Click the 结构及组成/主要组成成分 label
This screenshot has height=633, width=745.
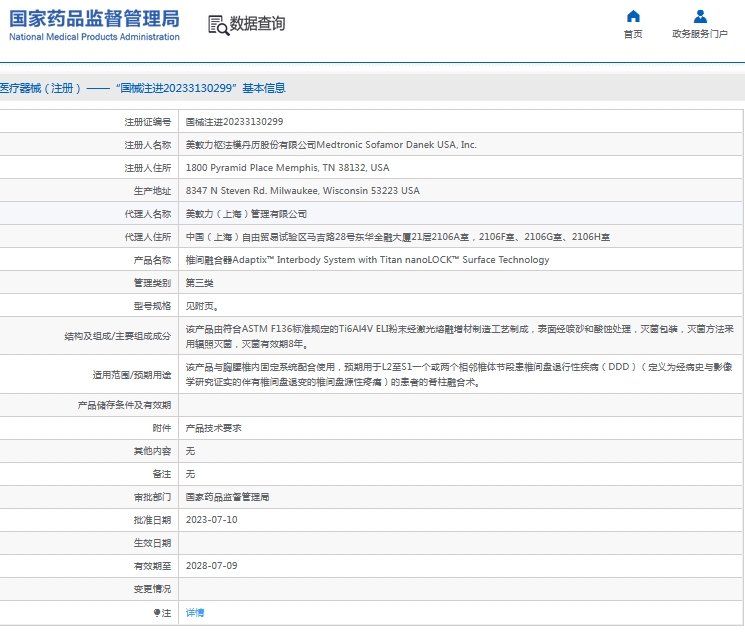tap(117, 336)
